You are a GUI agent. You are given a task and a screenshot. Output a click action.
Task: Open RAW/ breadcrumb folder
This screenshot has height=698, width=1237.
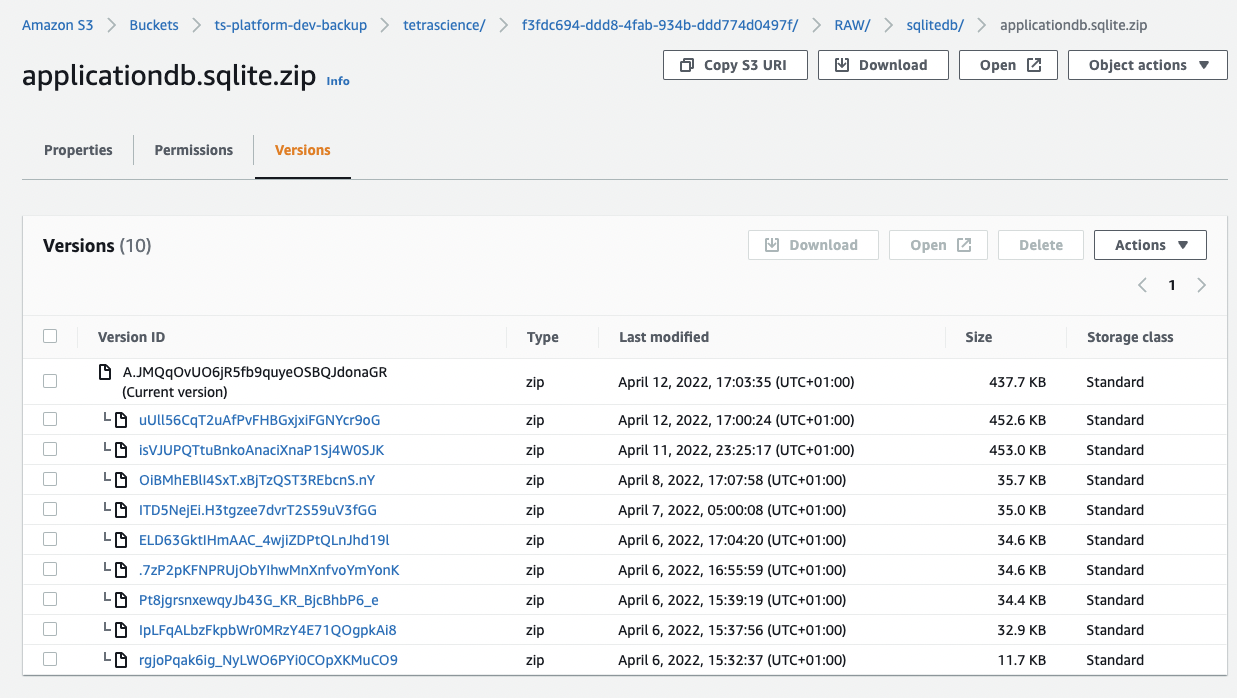pos(853,25)
